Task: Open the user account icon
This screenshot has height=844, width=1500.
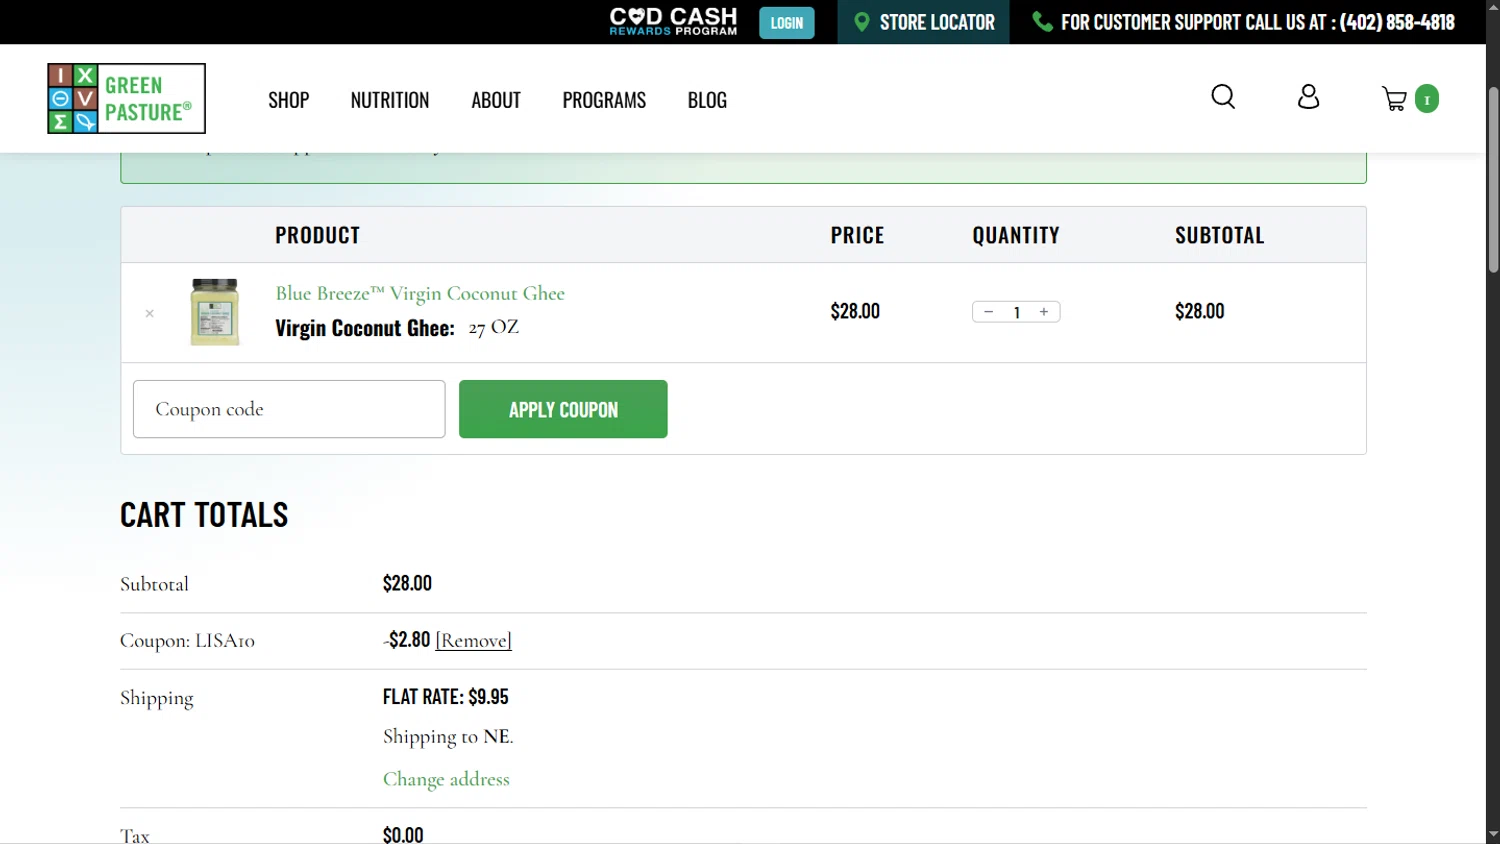Action: [1308, 97]
